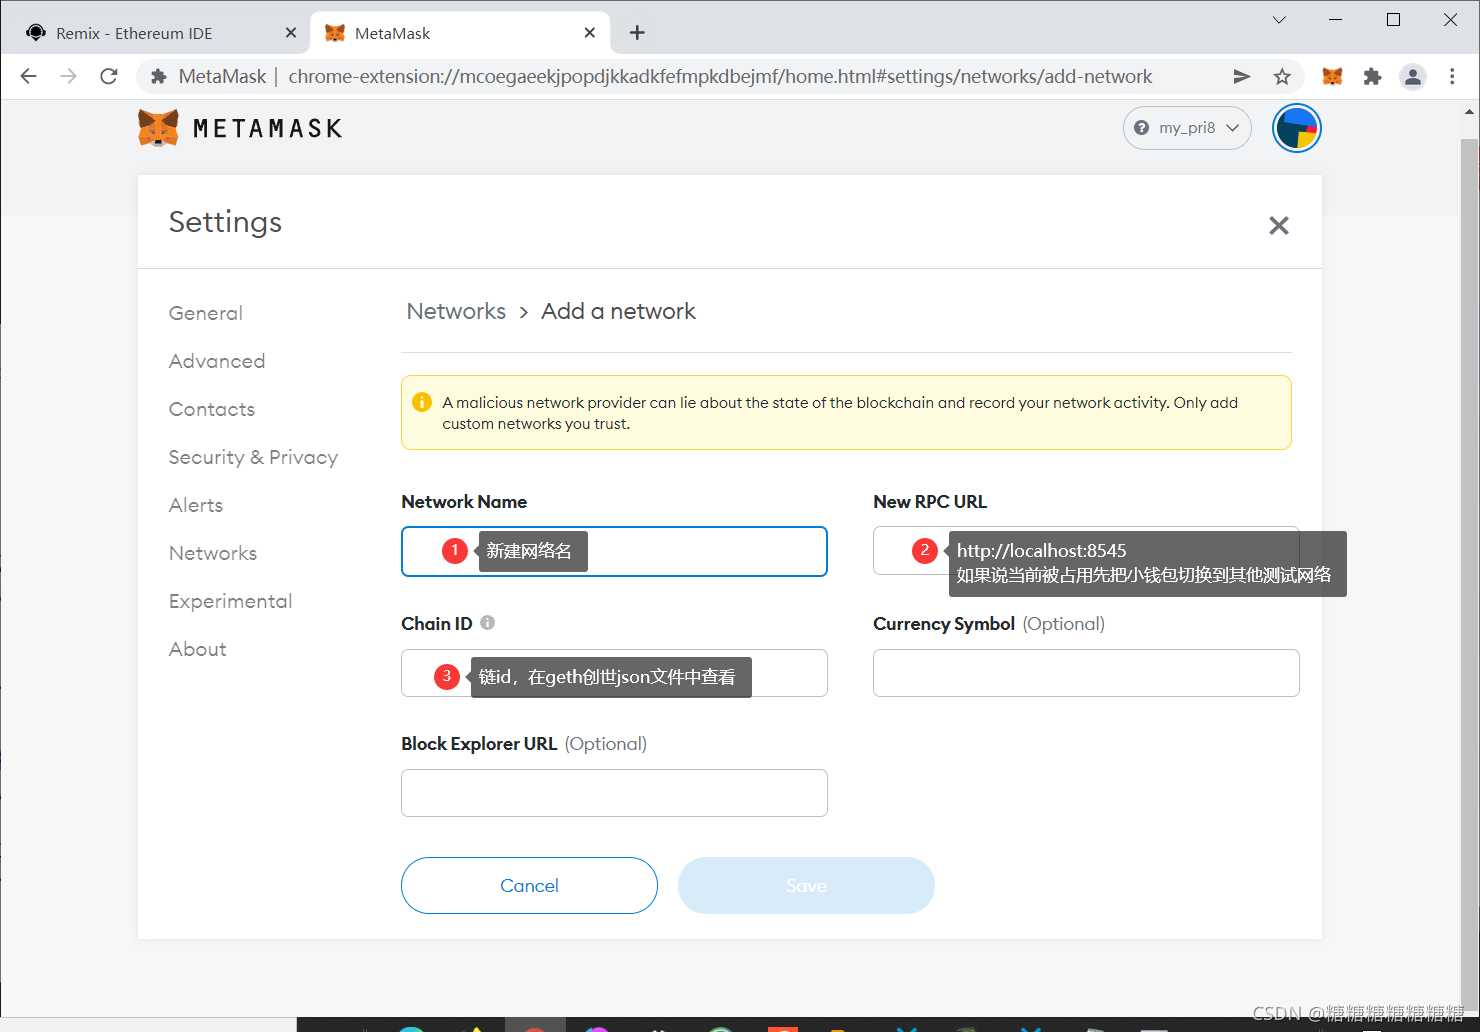Open the my_pri8 network dropdown

[x=1187, y=128]
